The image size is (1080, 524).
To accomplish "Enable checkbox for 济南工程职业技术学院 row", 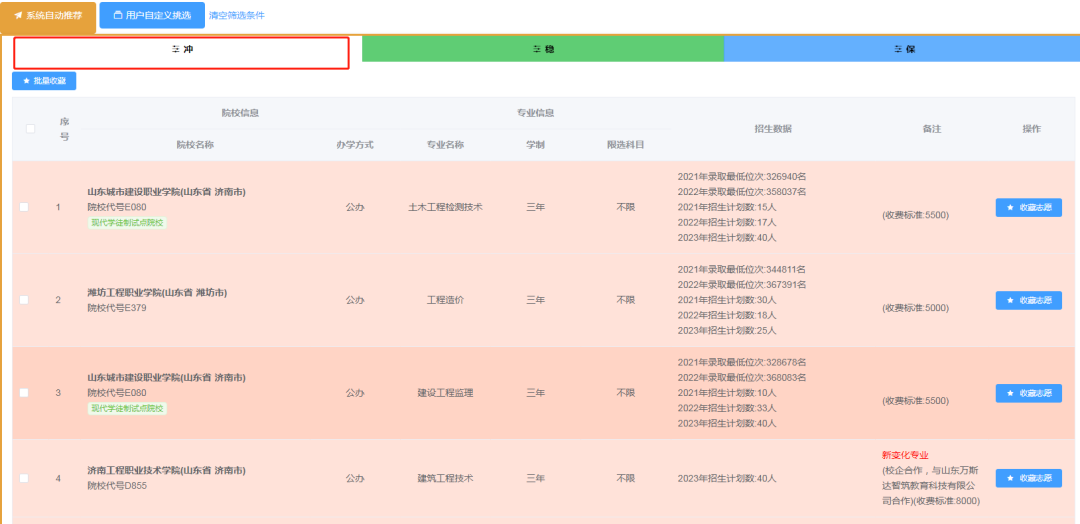I will [24, 478].
